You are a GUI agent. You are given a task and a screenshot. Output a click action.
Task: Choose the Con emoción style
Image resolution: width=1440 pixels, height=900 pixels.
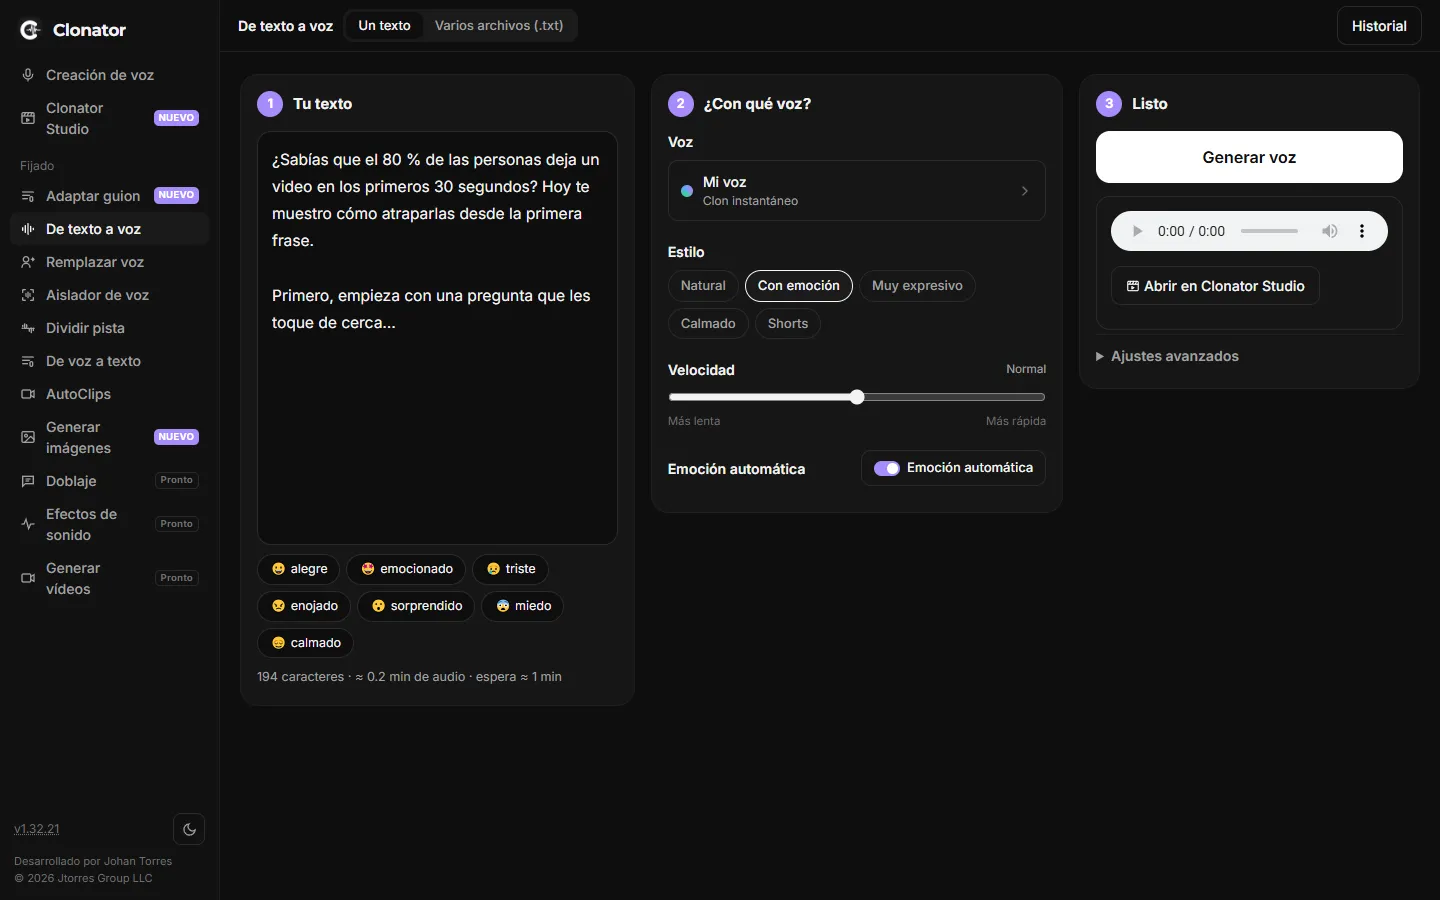pyautogui.click(x=799, y=286)
